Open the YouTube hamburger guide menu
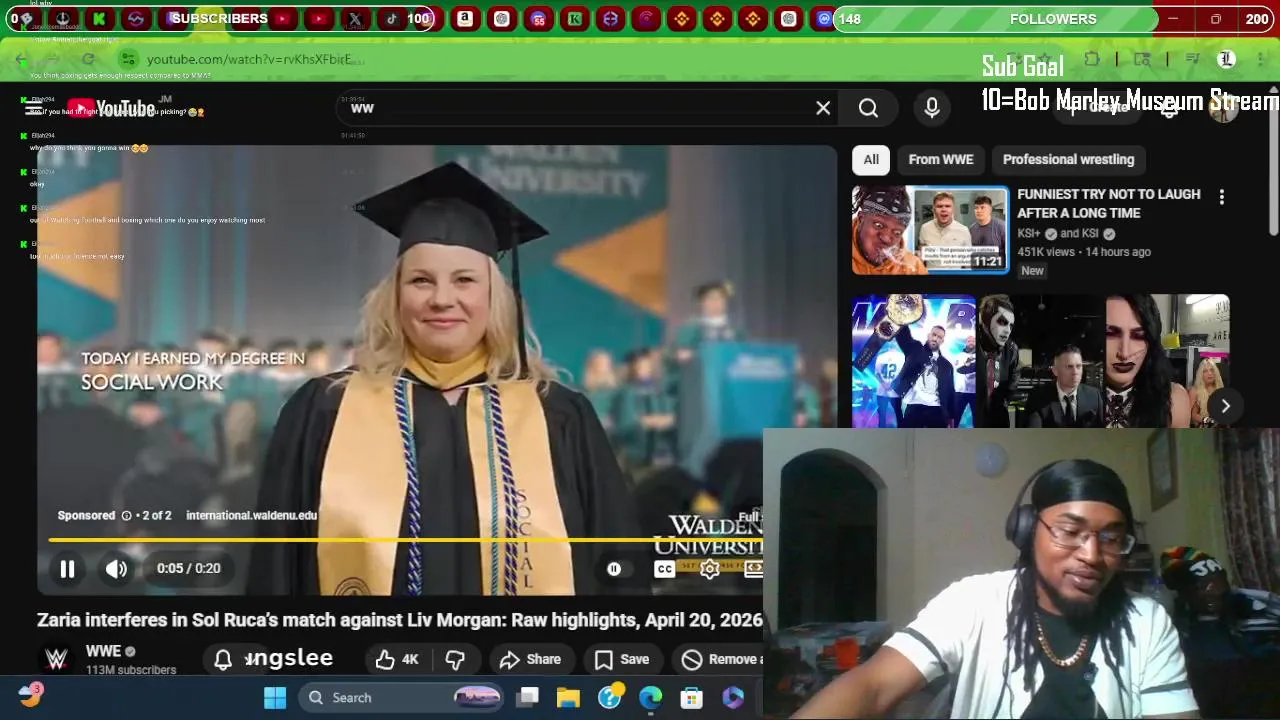The image size is (1280, 720). click(x=33, y=108)
